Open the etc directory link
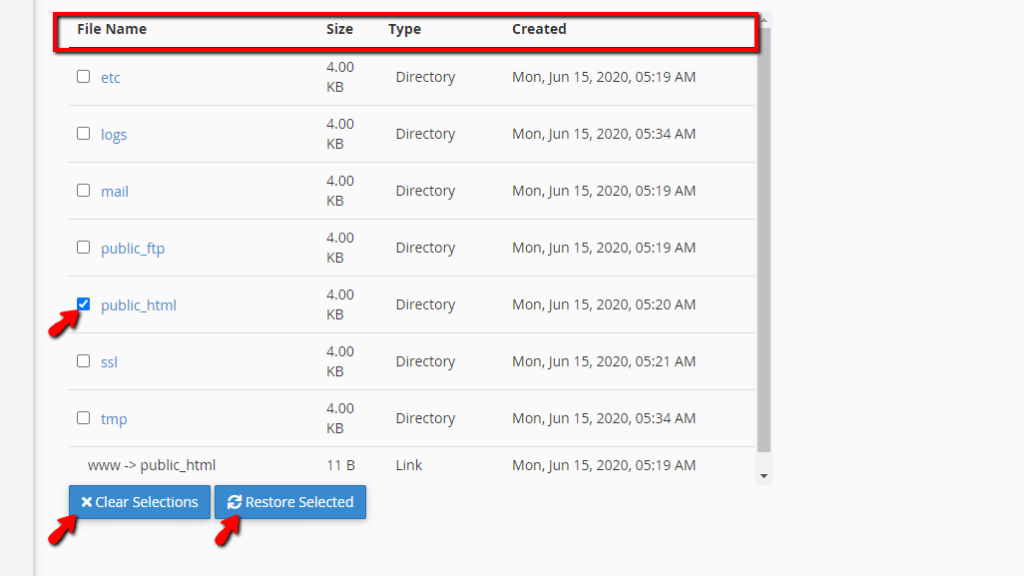 (x=110, y=78)
